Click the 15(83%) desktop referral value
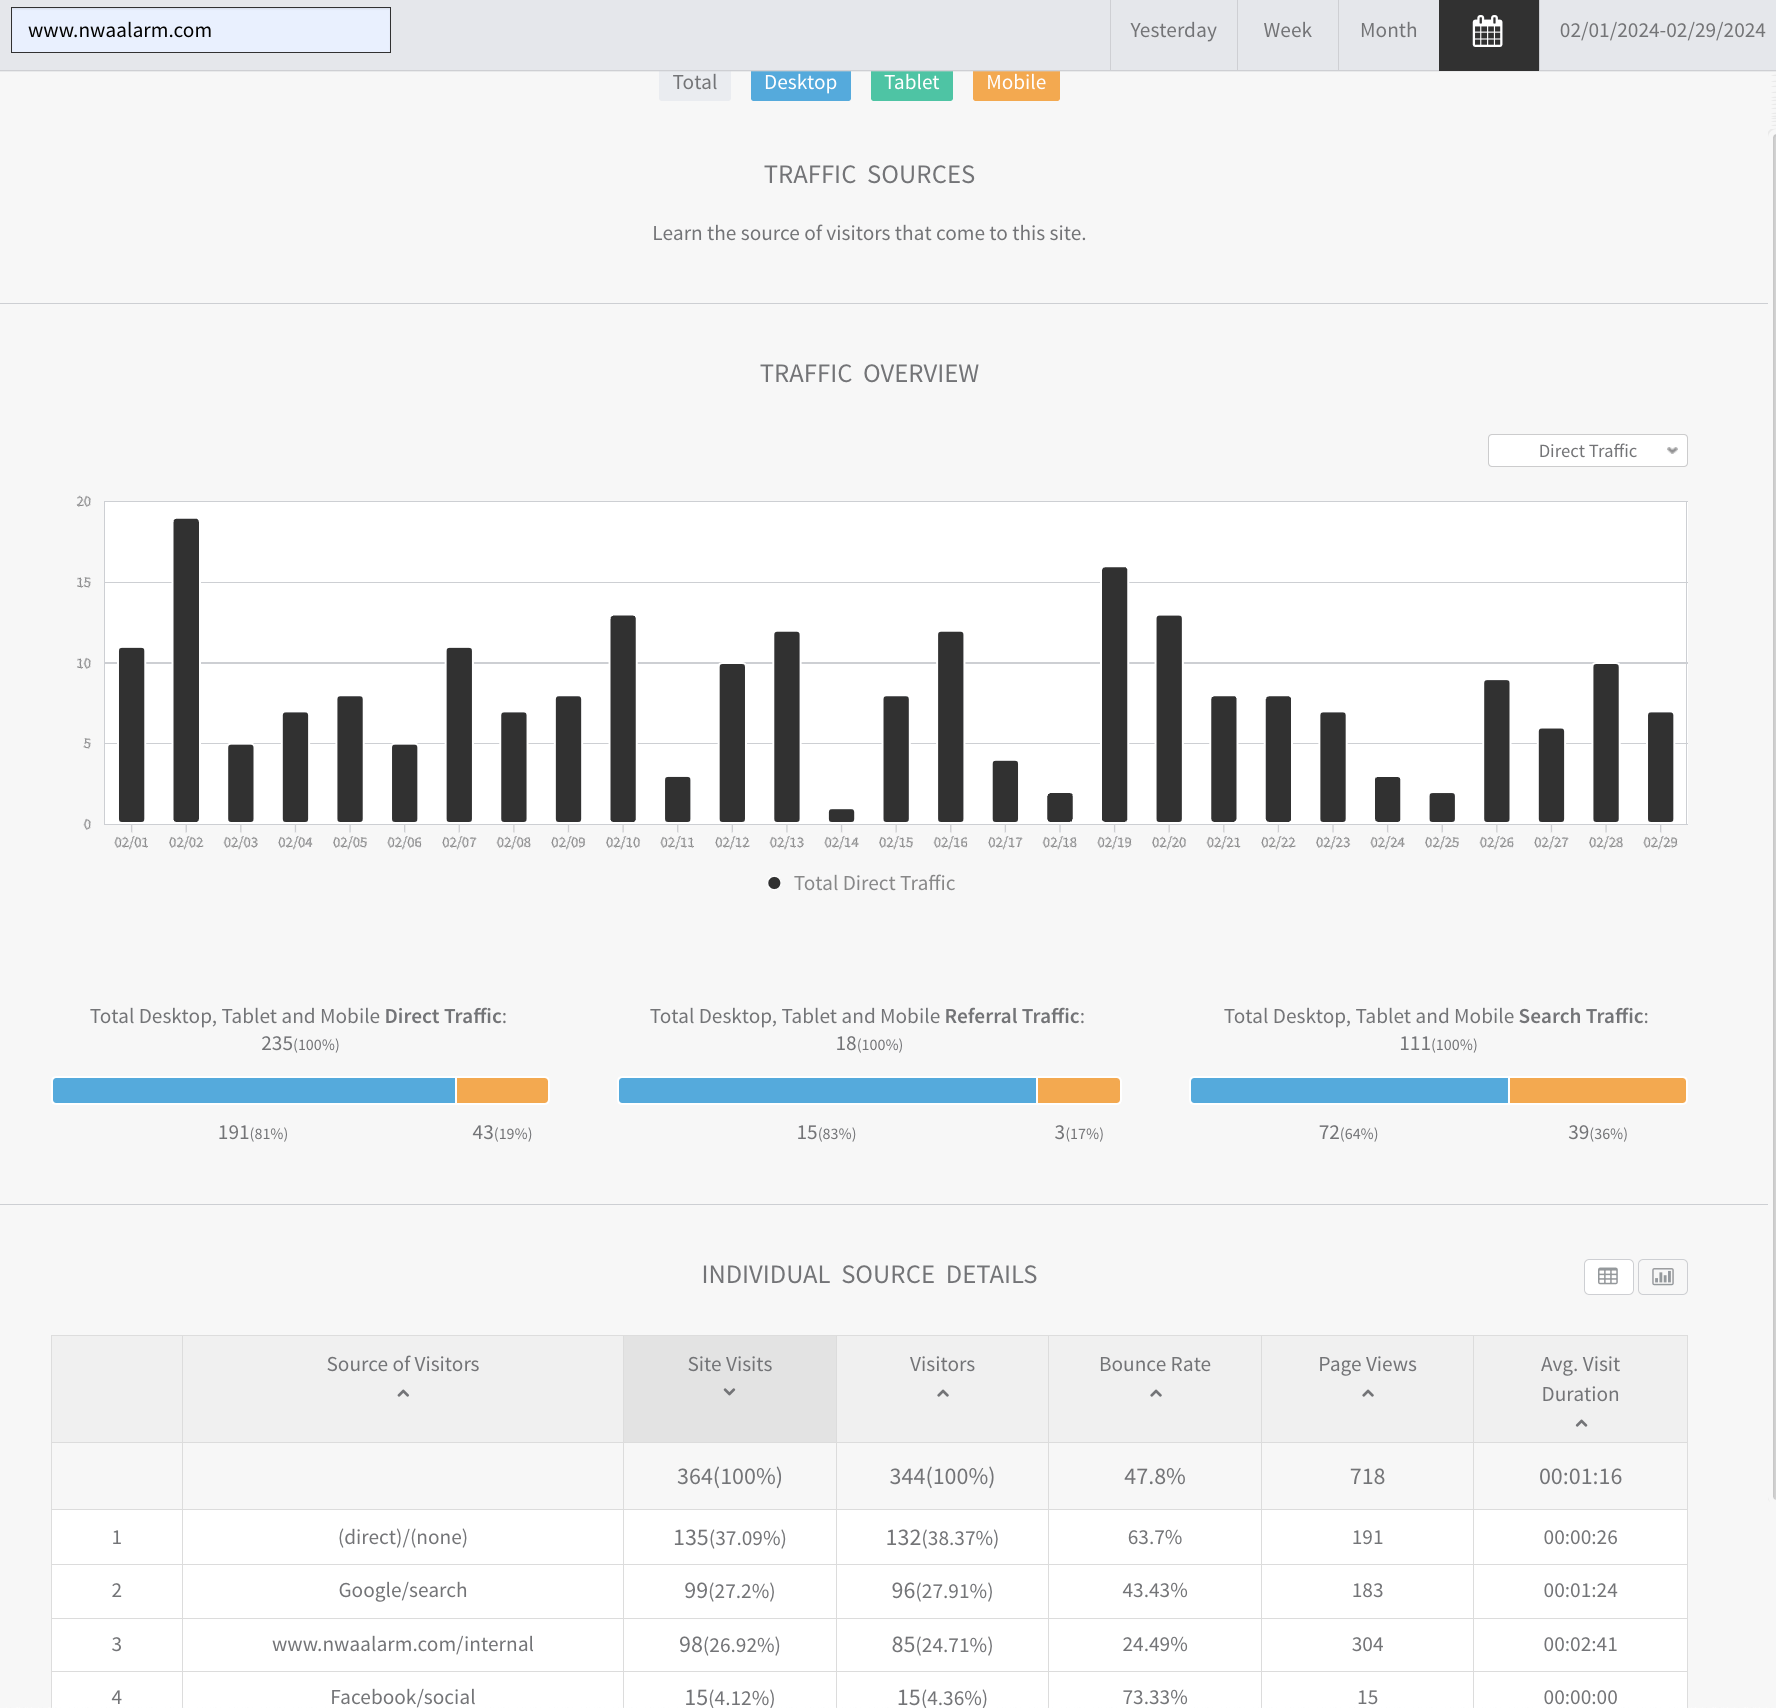This screenshot has width=1776, height=1708. (x=827, y=1133)
